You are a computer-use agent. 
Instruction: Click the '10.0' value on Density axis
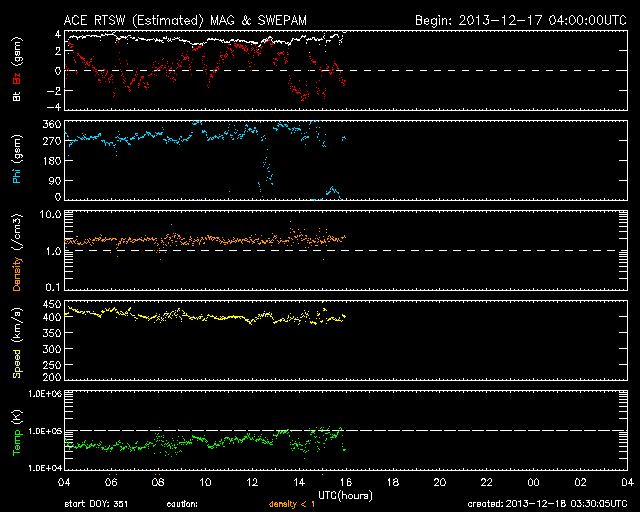(50, 214)
